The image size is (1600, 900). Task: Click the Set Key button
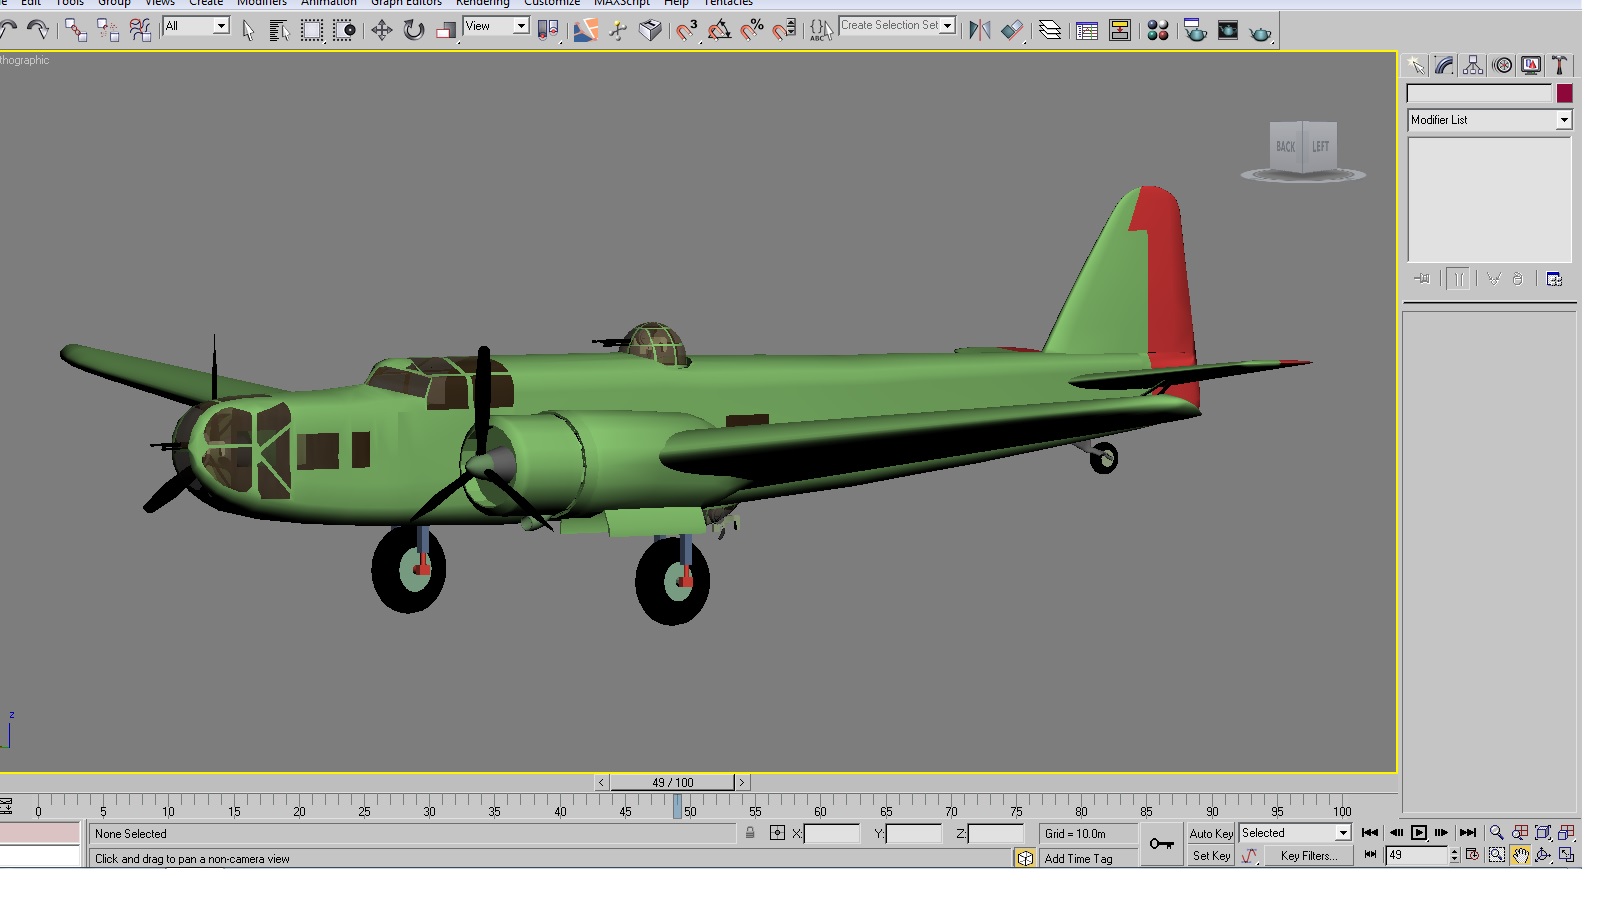click(x=1211, y=856)
